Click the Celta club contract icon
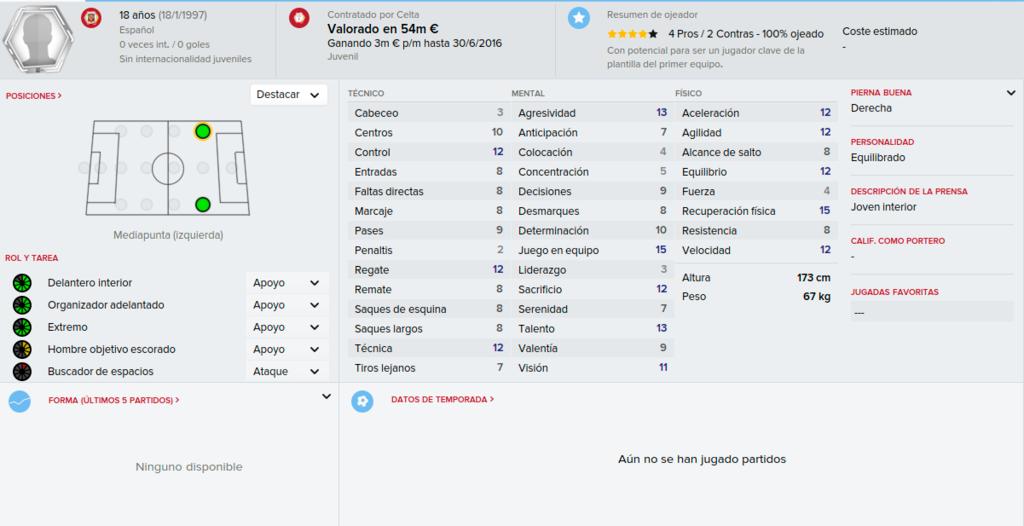Viewport: 1024px width, 526px height. 299,18
